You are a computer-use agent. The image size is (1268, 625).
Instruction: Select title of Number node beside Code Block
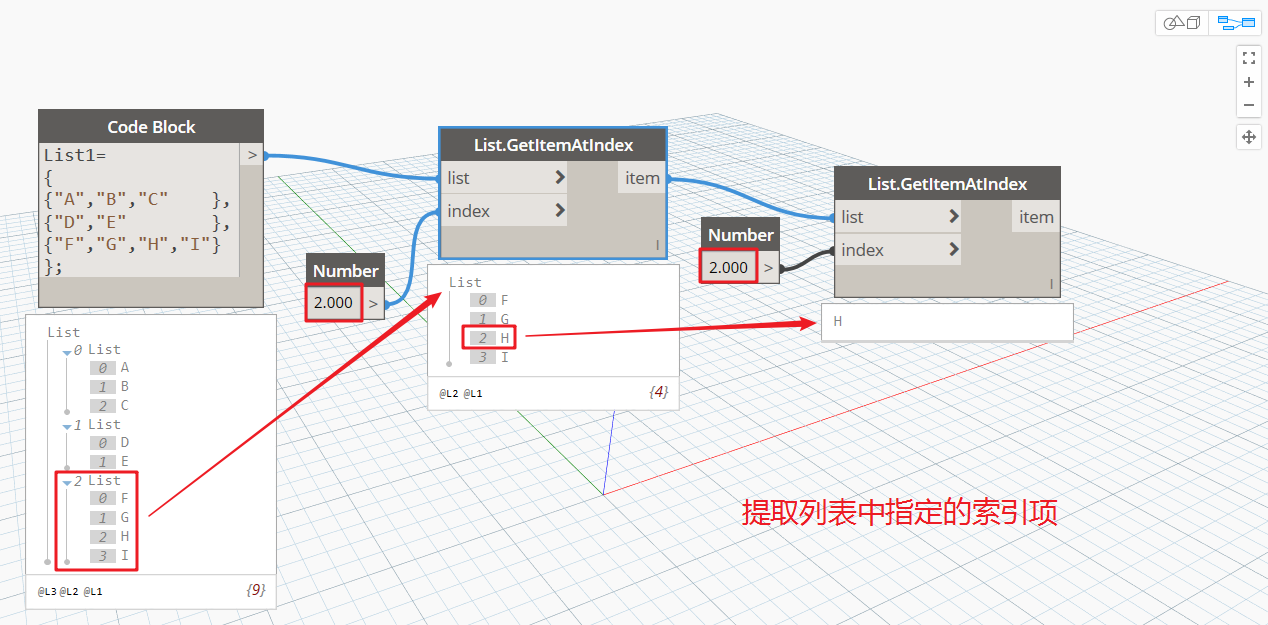pyautogui.click(x=345, y=271)
